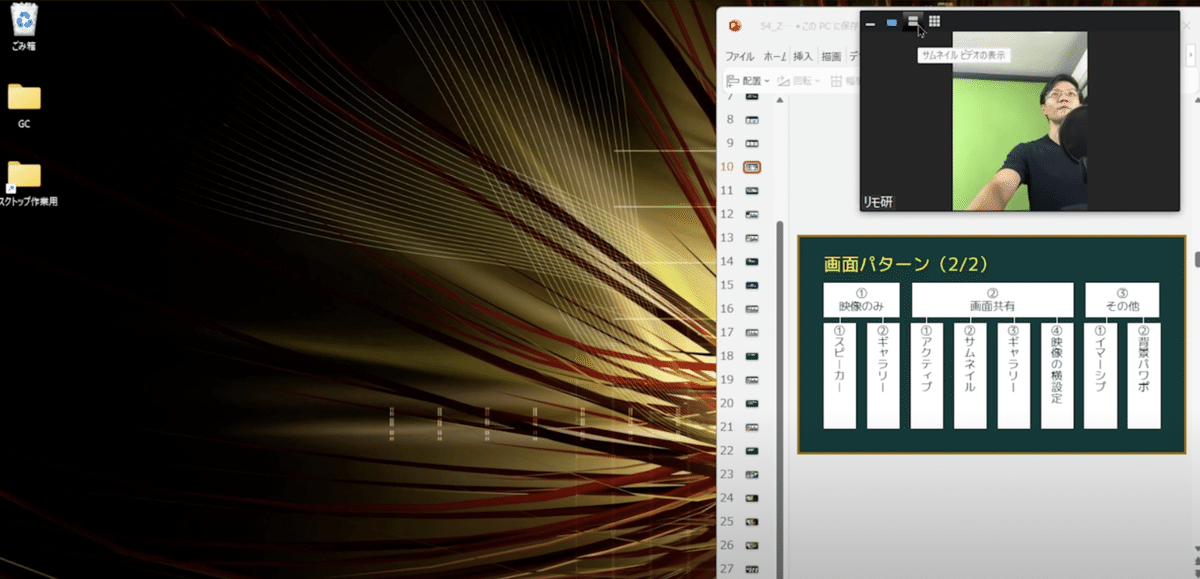Open the 回転 dropdown arrow
This screenshot has width=1200, height=579.
point(818,81)
